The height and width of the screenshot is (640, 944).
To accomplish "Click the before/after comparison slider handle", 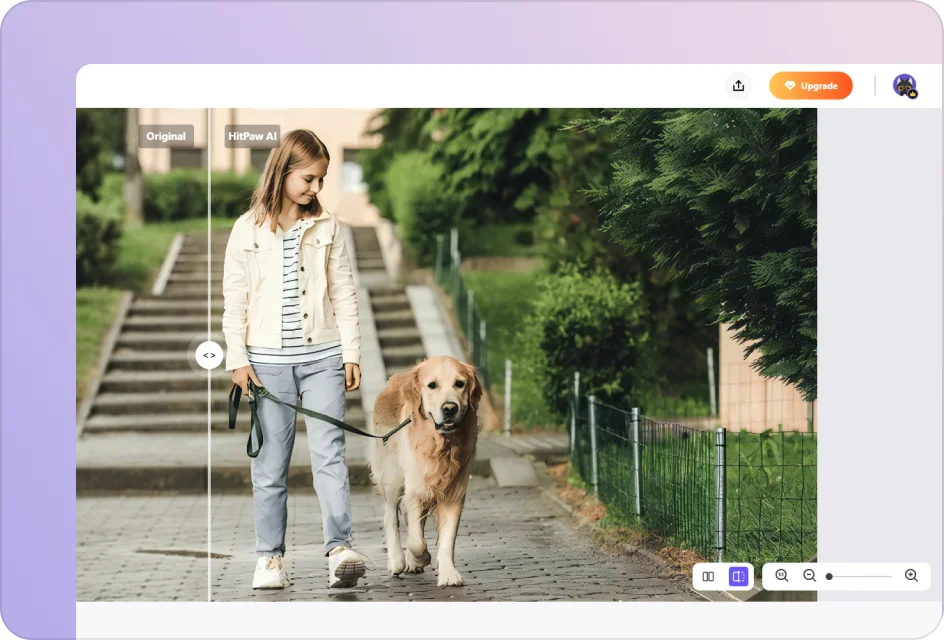I will click(x=209, y=355).
